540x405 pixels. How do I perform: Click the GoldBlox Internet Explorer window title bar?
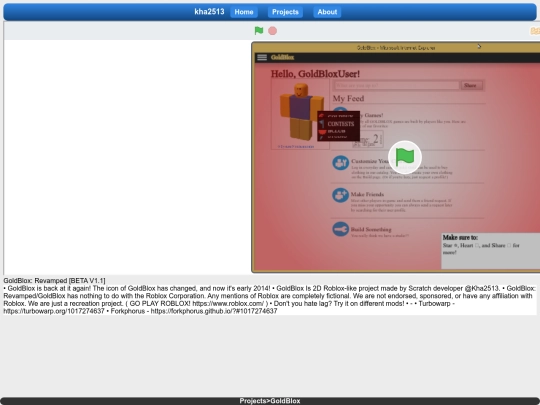tap(396, 48)
